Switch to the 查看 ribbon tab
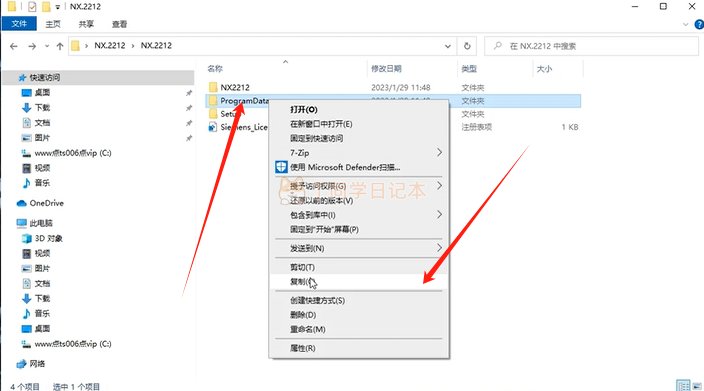 pos(119,24)
